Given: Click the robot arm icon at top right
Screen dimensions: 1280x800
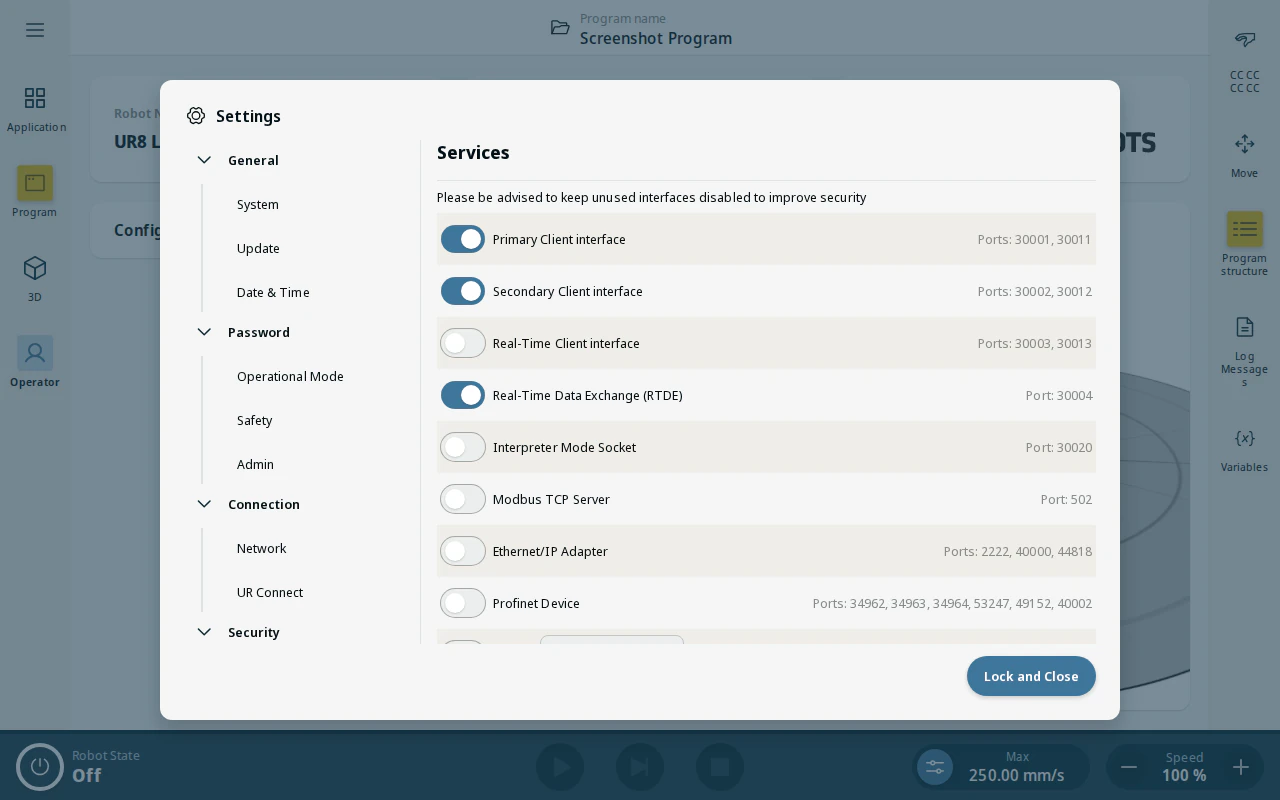Looking at the screenshot, I should pyautogui.click(x=1245, y=40).
